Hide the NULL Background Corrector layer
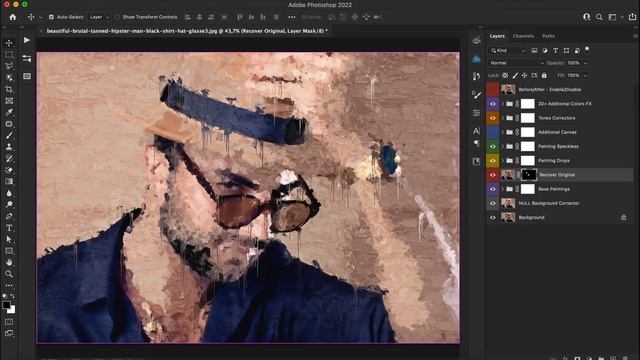The image size is (640, 360). pyautogui.click(x=493, y=203)
